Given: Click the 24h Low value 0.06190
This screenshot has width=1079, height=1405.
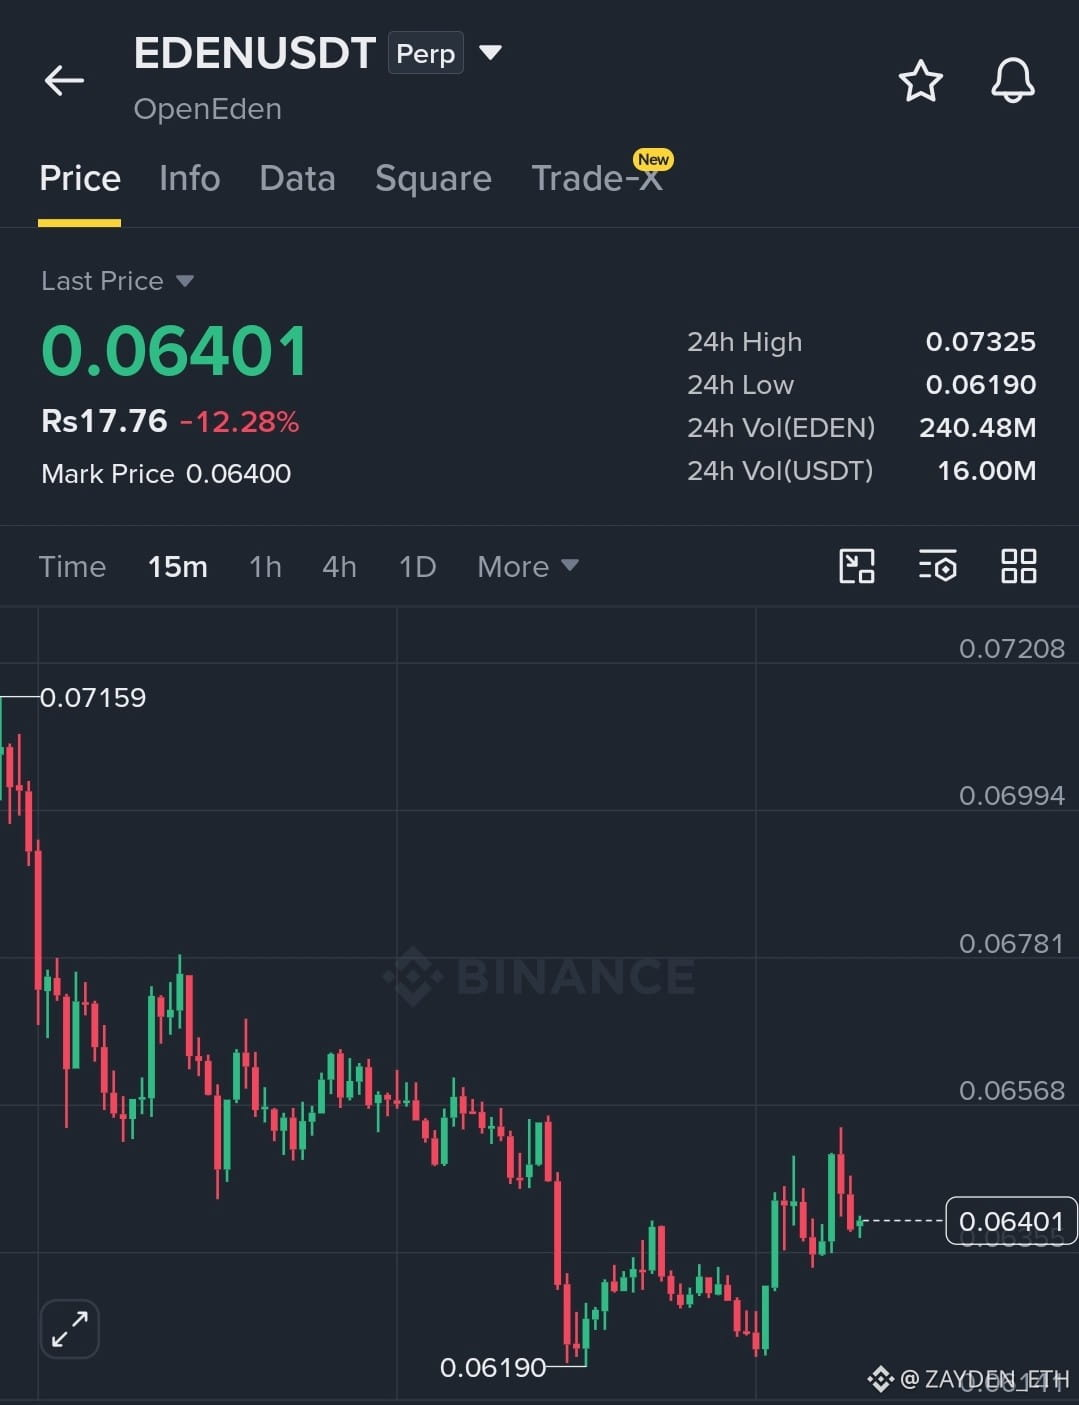Looking at the screenshot, I should (980, 385).
